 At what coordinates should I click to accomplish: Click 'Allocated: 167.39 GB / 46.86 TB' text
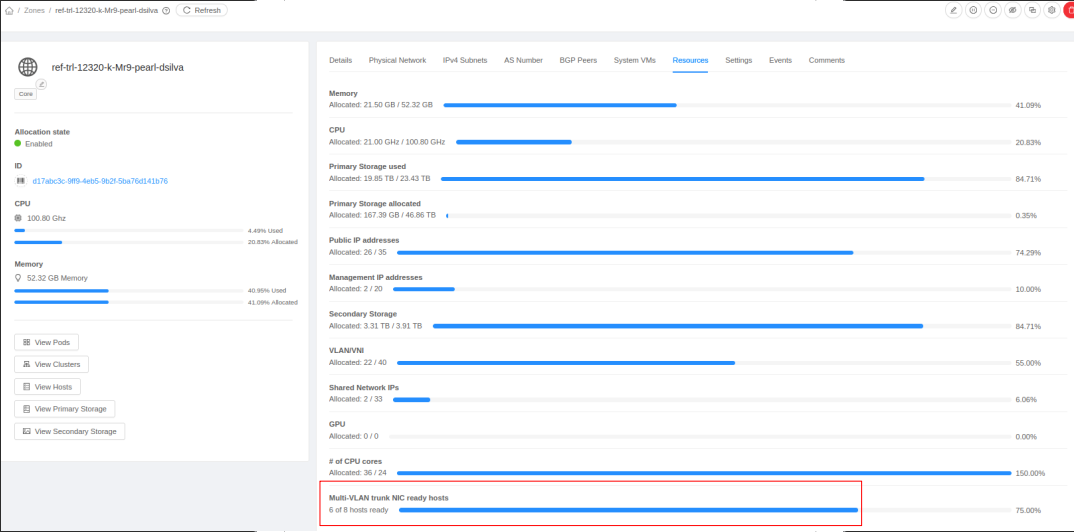click(382, 215)
